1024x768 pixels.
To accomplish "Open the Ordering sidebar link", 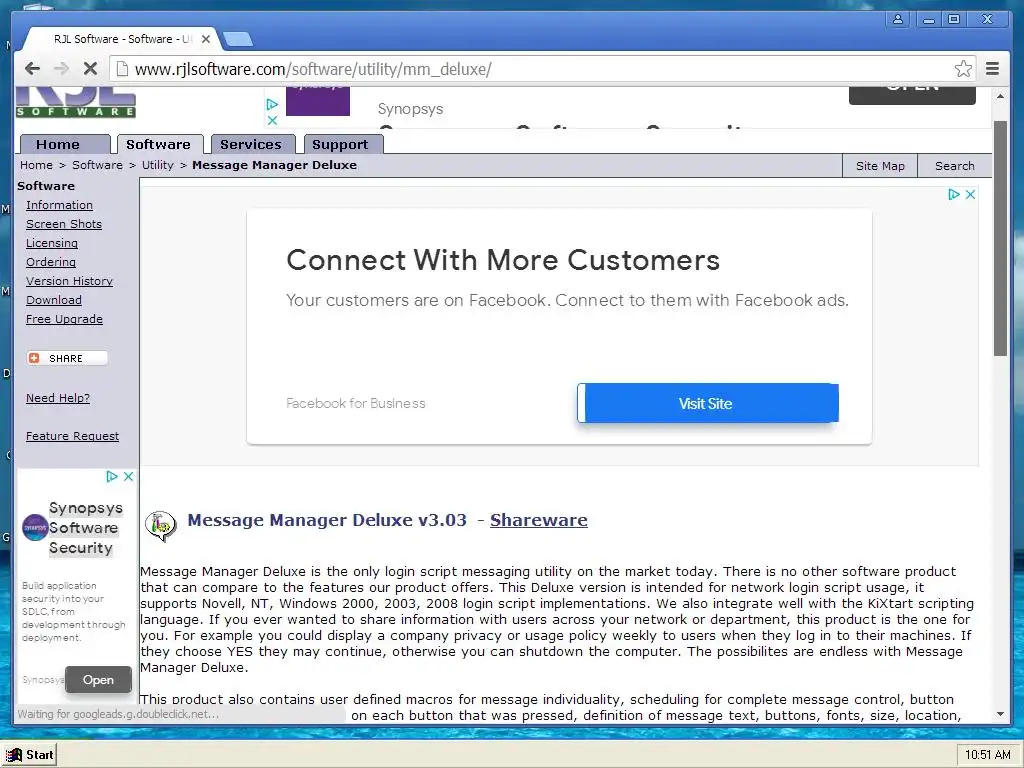I will point(51,262).
